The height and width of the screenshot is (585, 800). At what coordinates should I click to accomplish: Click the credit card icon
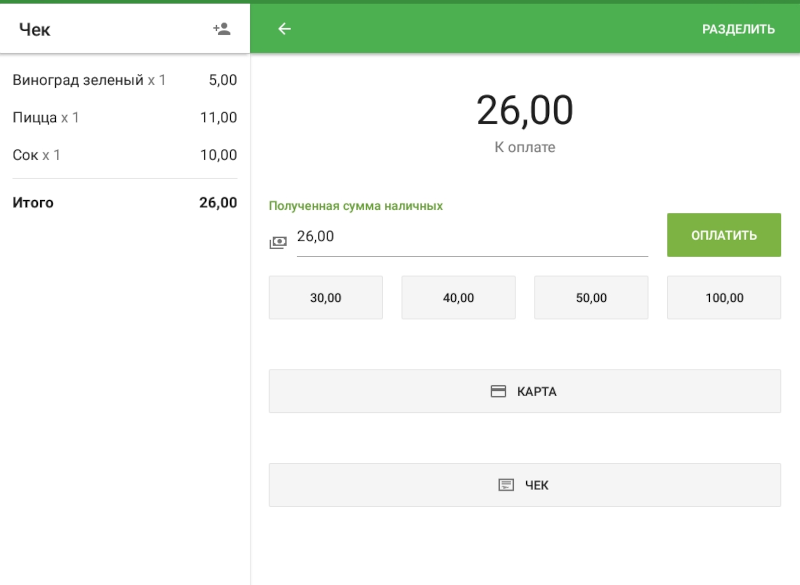498,391
